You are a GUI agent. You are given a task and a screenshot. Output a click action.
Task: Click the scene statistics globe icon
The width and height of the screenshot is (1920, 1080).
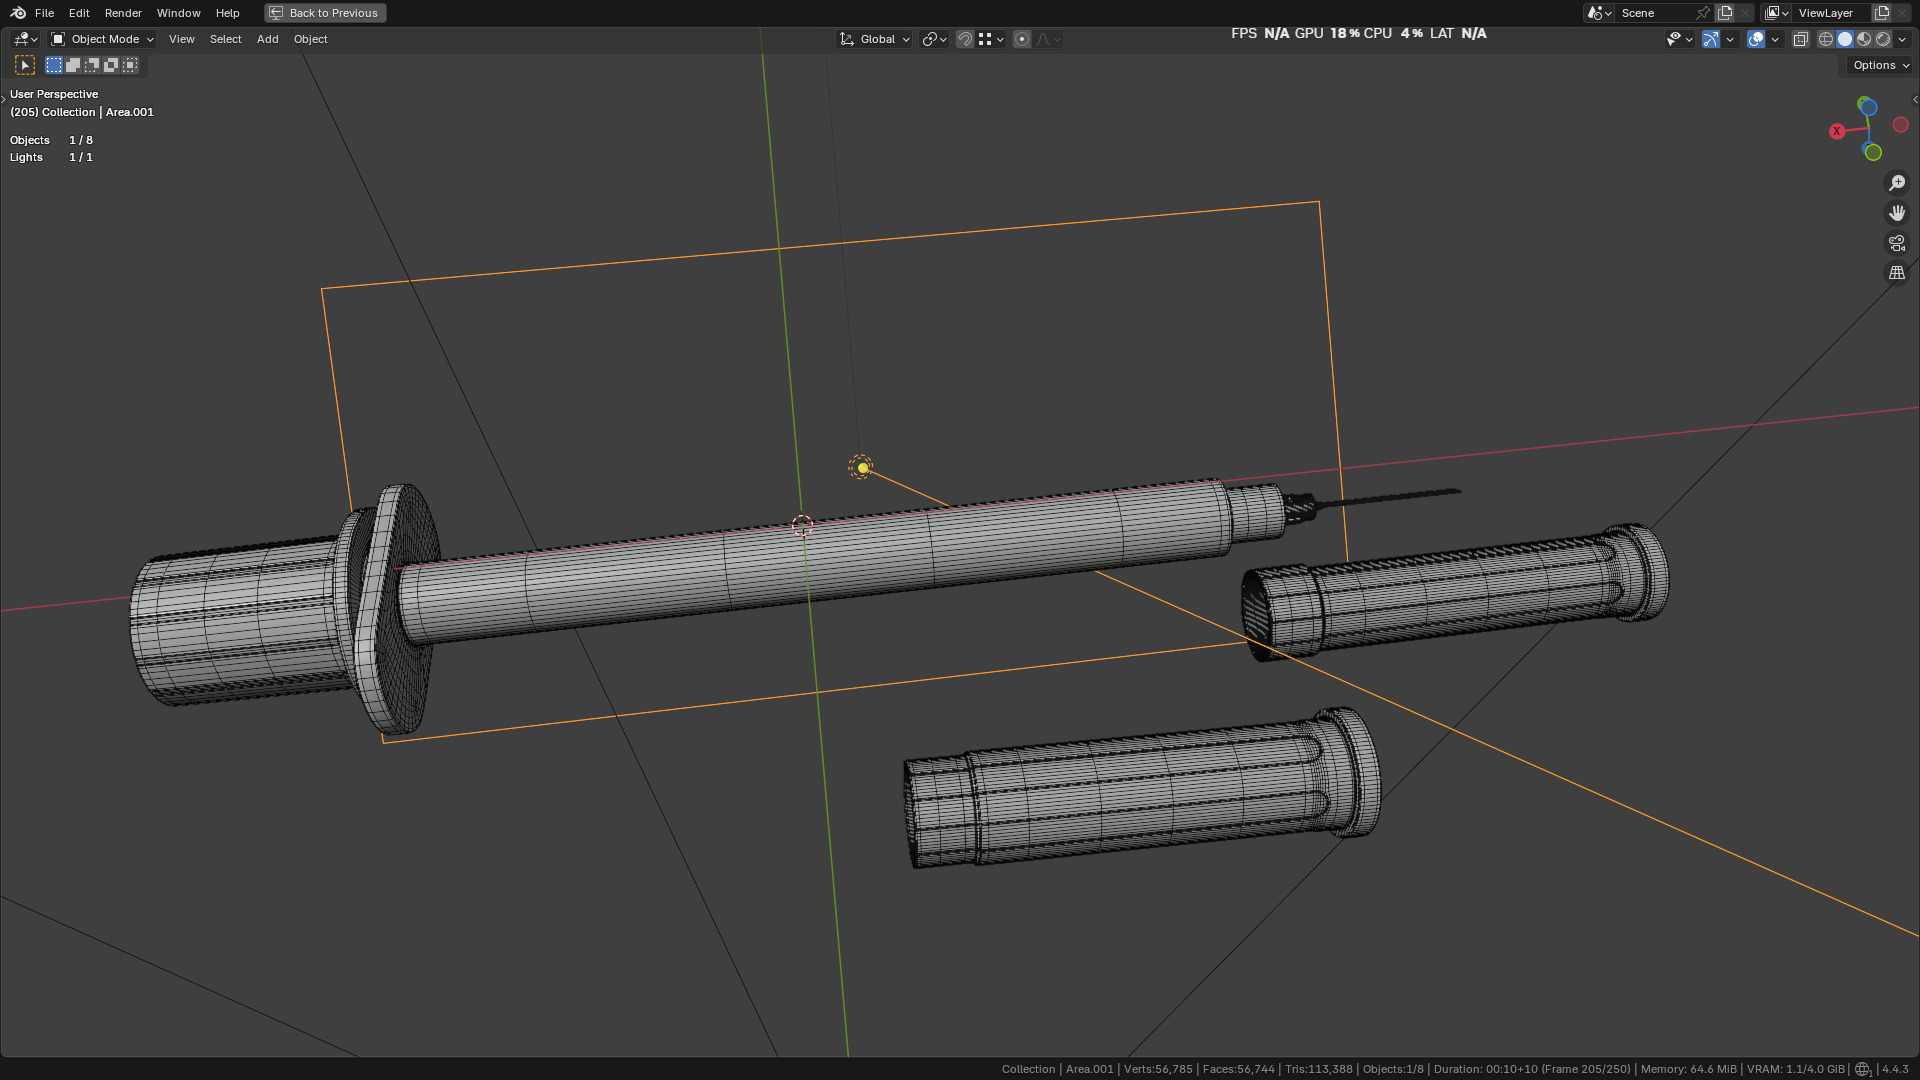pyautogui.click(x=1862, y=1069)
